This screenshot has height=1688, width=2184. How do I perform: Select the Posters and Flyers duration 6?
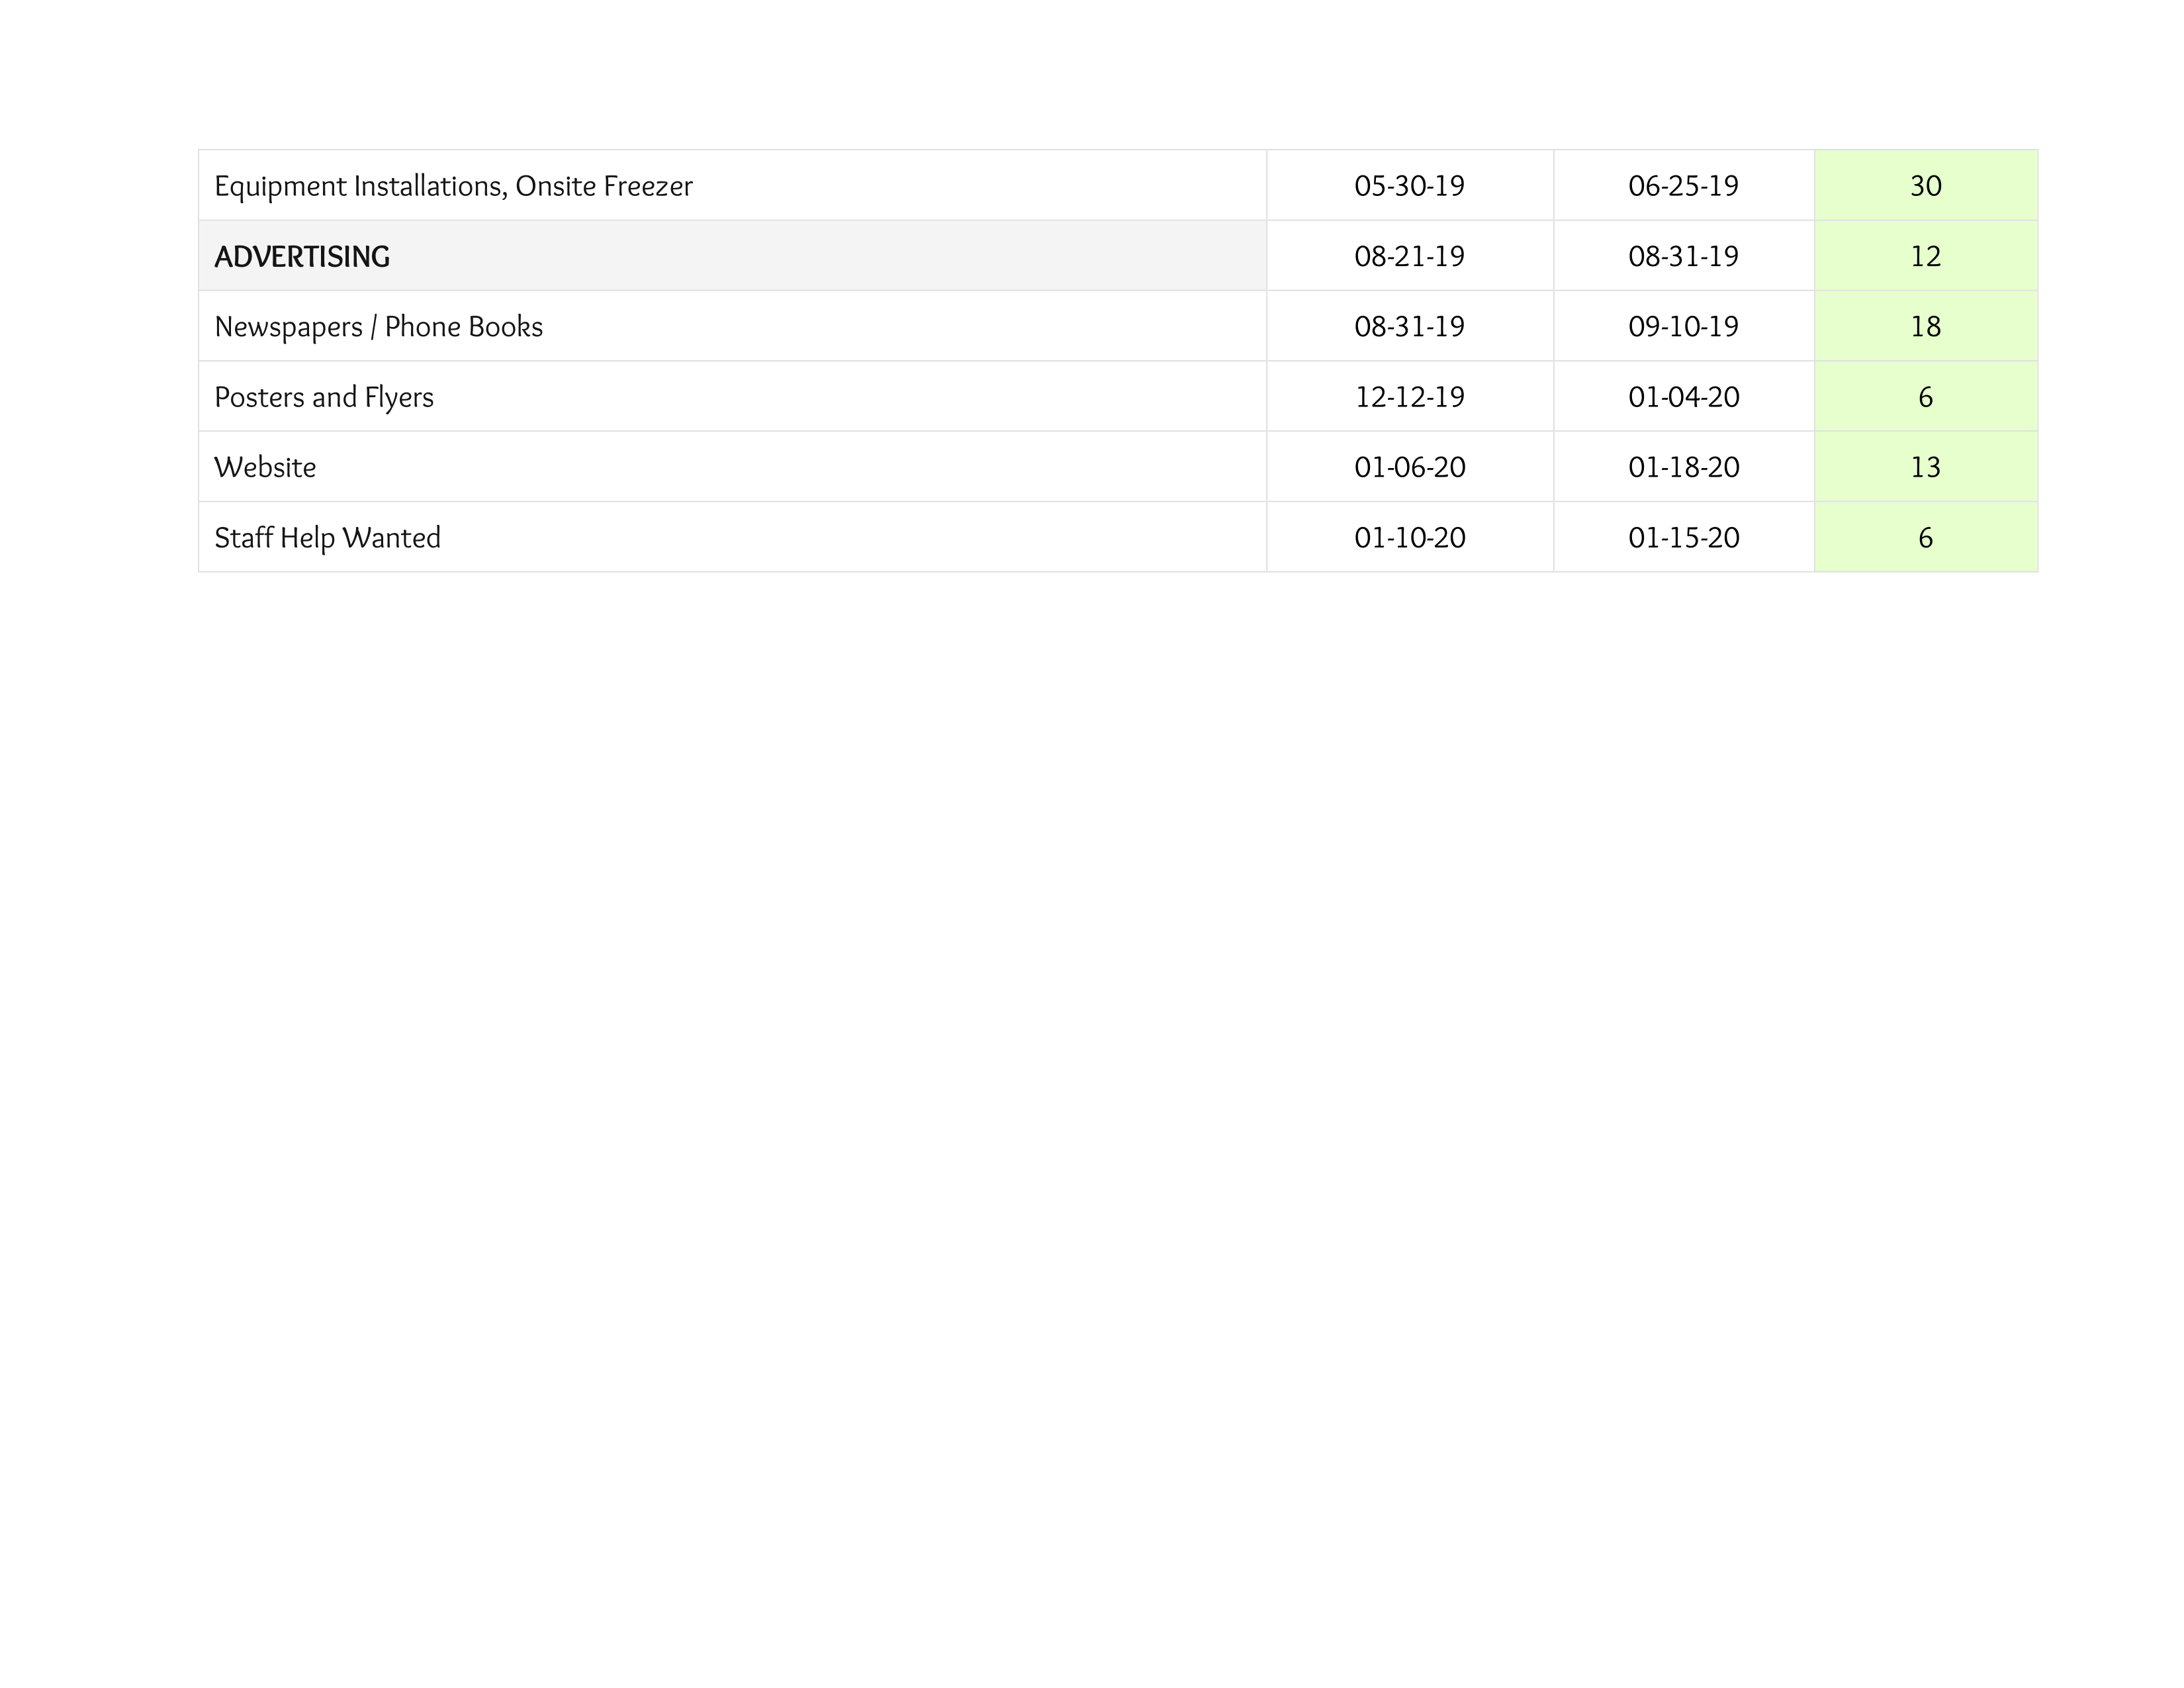pyautogui.click(x=1925, y=397)
